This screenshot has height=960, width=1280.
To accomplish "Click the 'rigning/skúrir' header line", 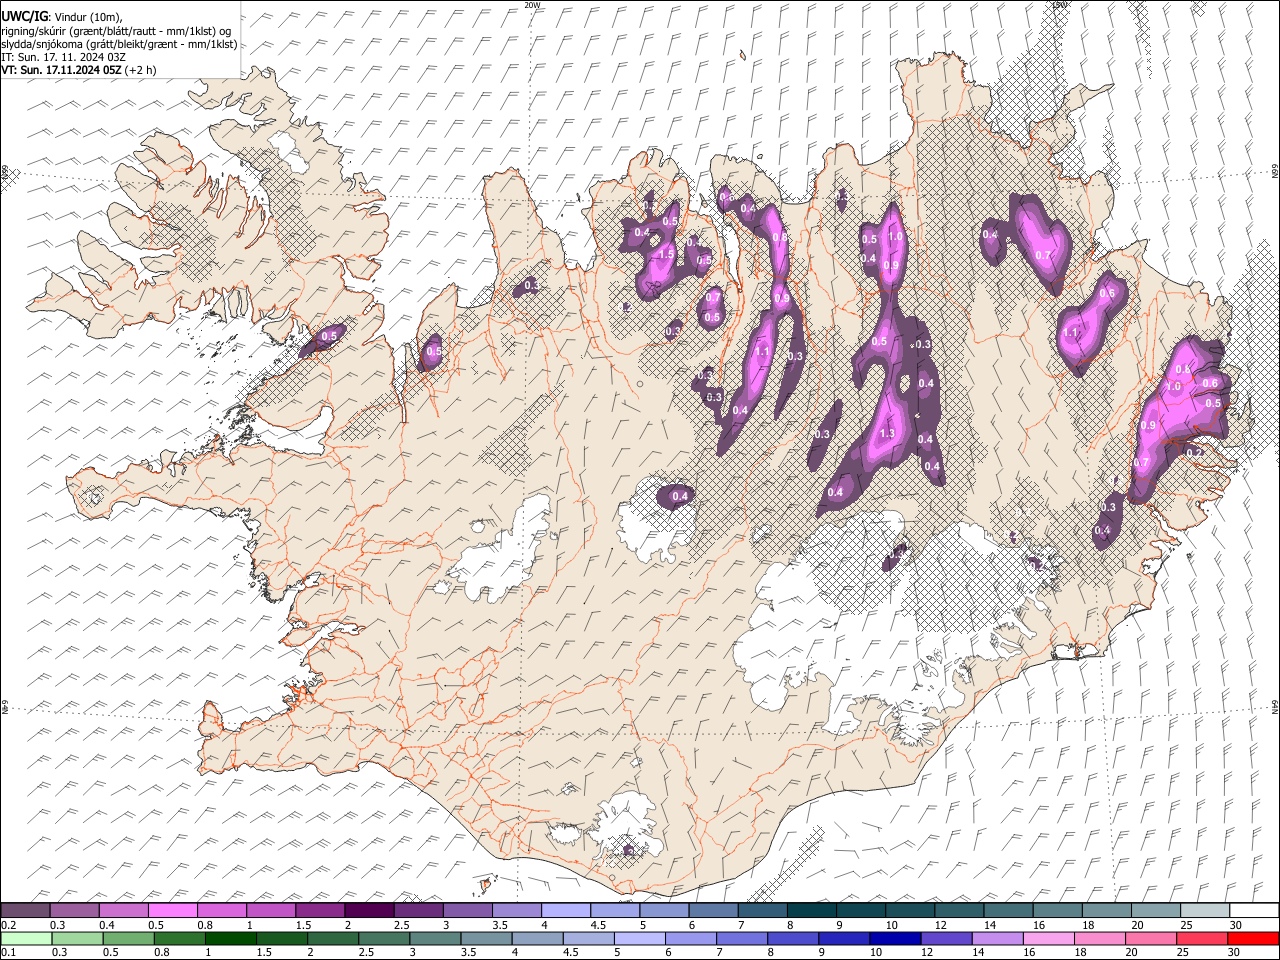I will (118, 31).
